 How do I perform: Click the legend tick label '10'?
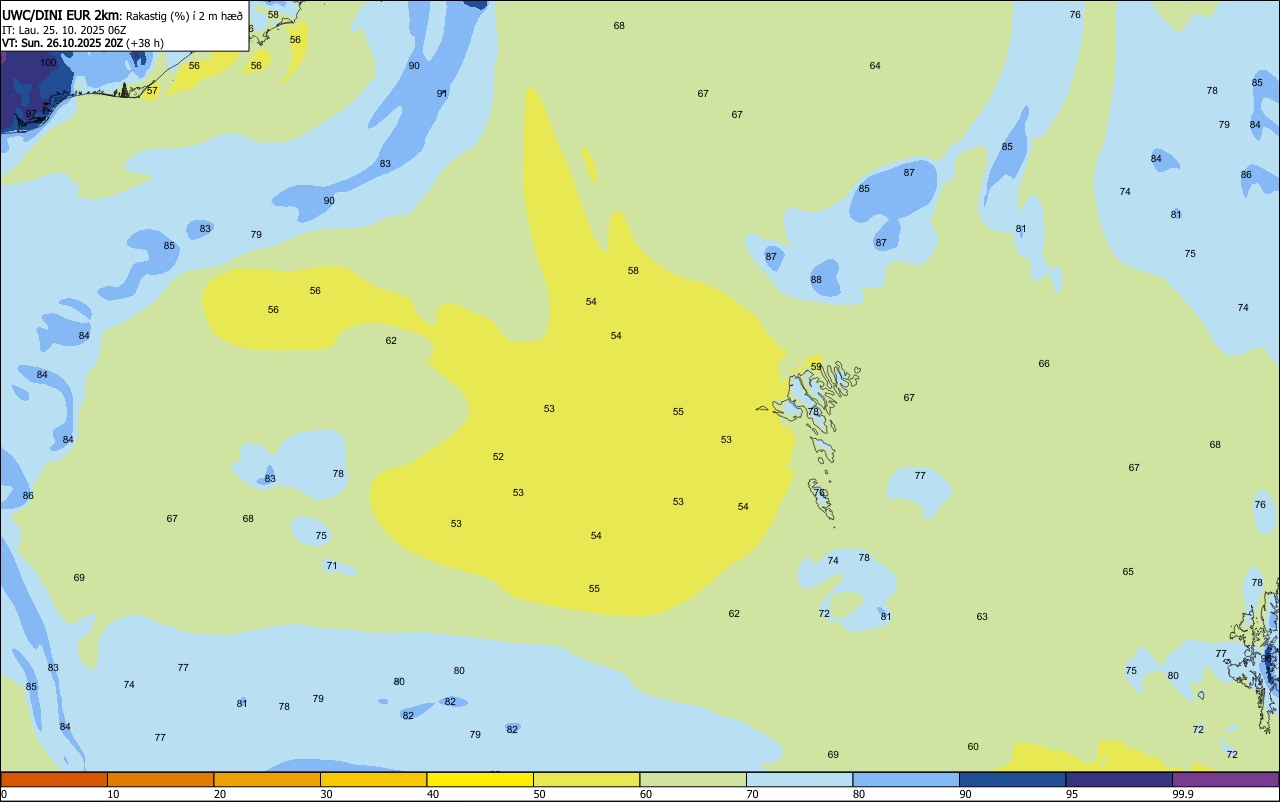[x=114, y=794]
